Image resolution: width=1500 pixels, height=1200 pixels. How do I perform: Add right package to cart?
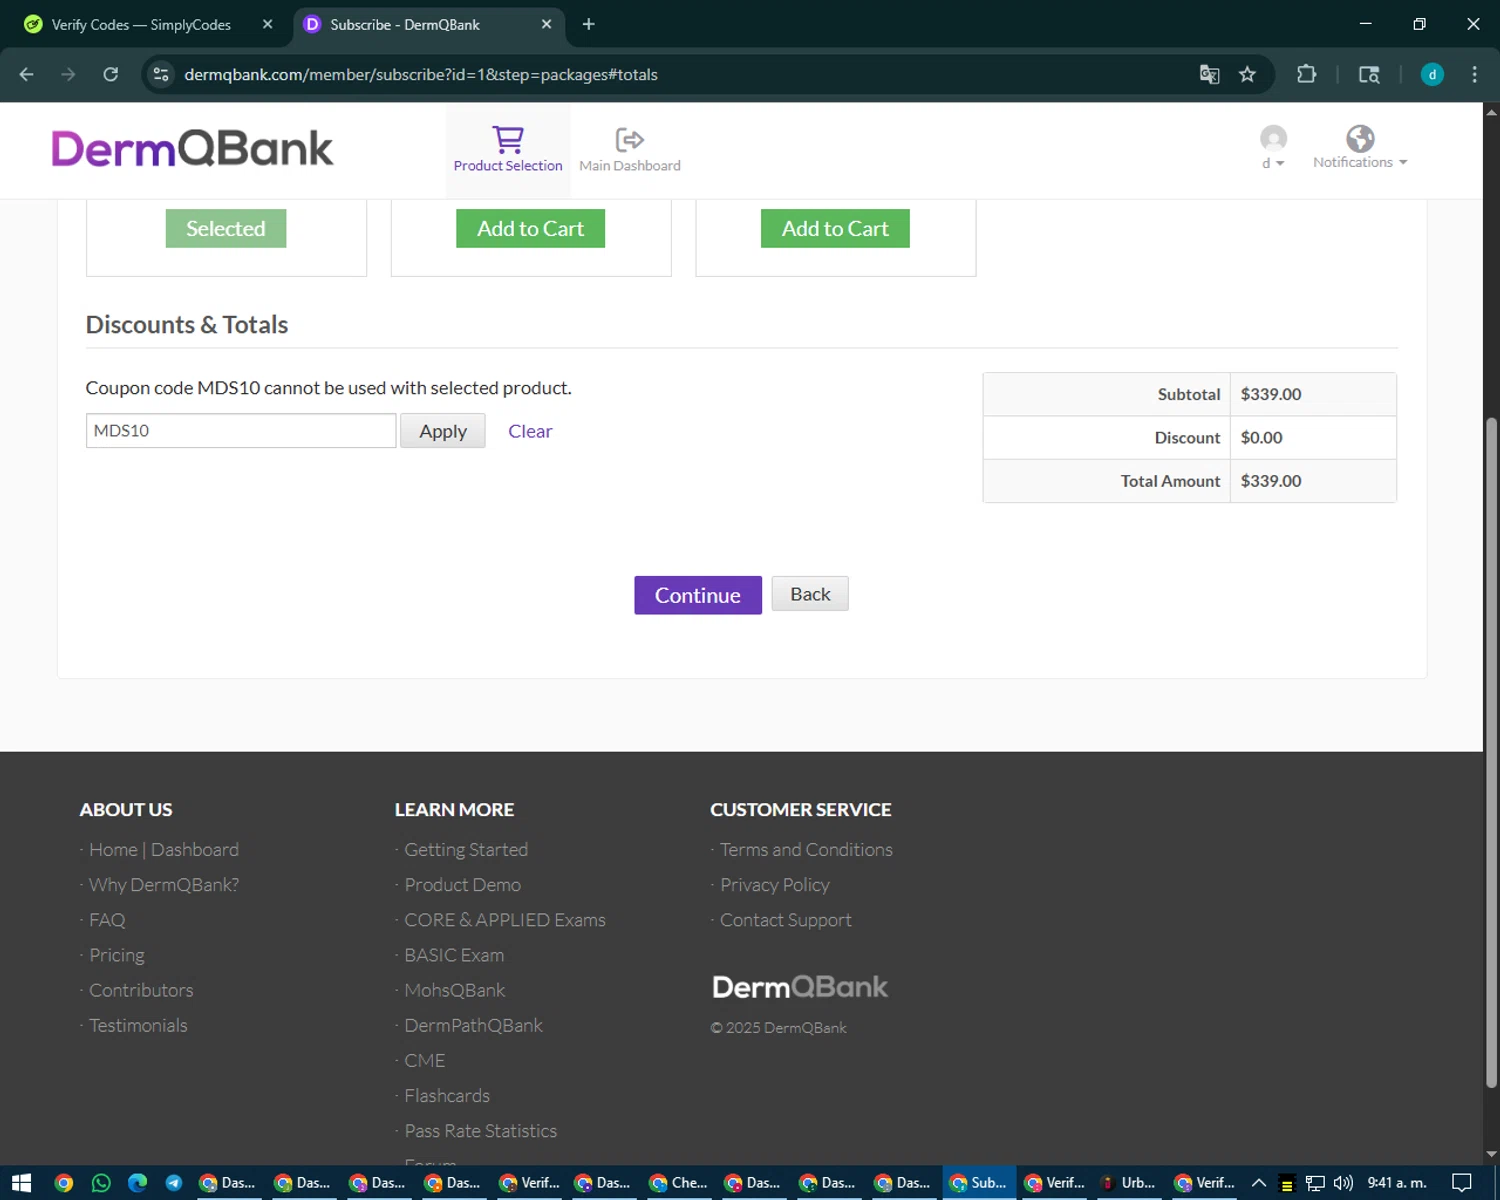tap(835, 228)
